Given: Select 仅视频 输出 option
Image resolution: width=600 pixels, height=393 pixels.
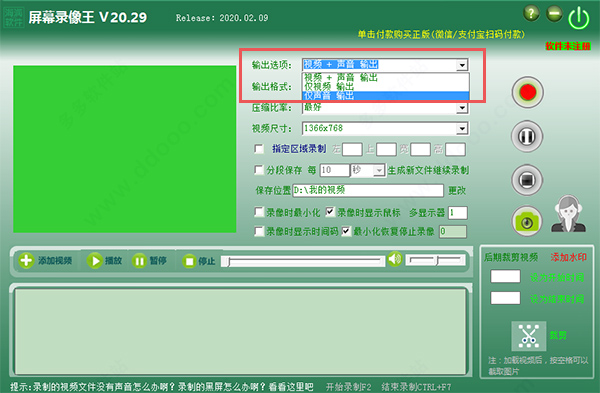Looking at the screenshot, I should pos(386,87).
